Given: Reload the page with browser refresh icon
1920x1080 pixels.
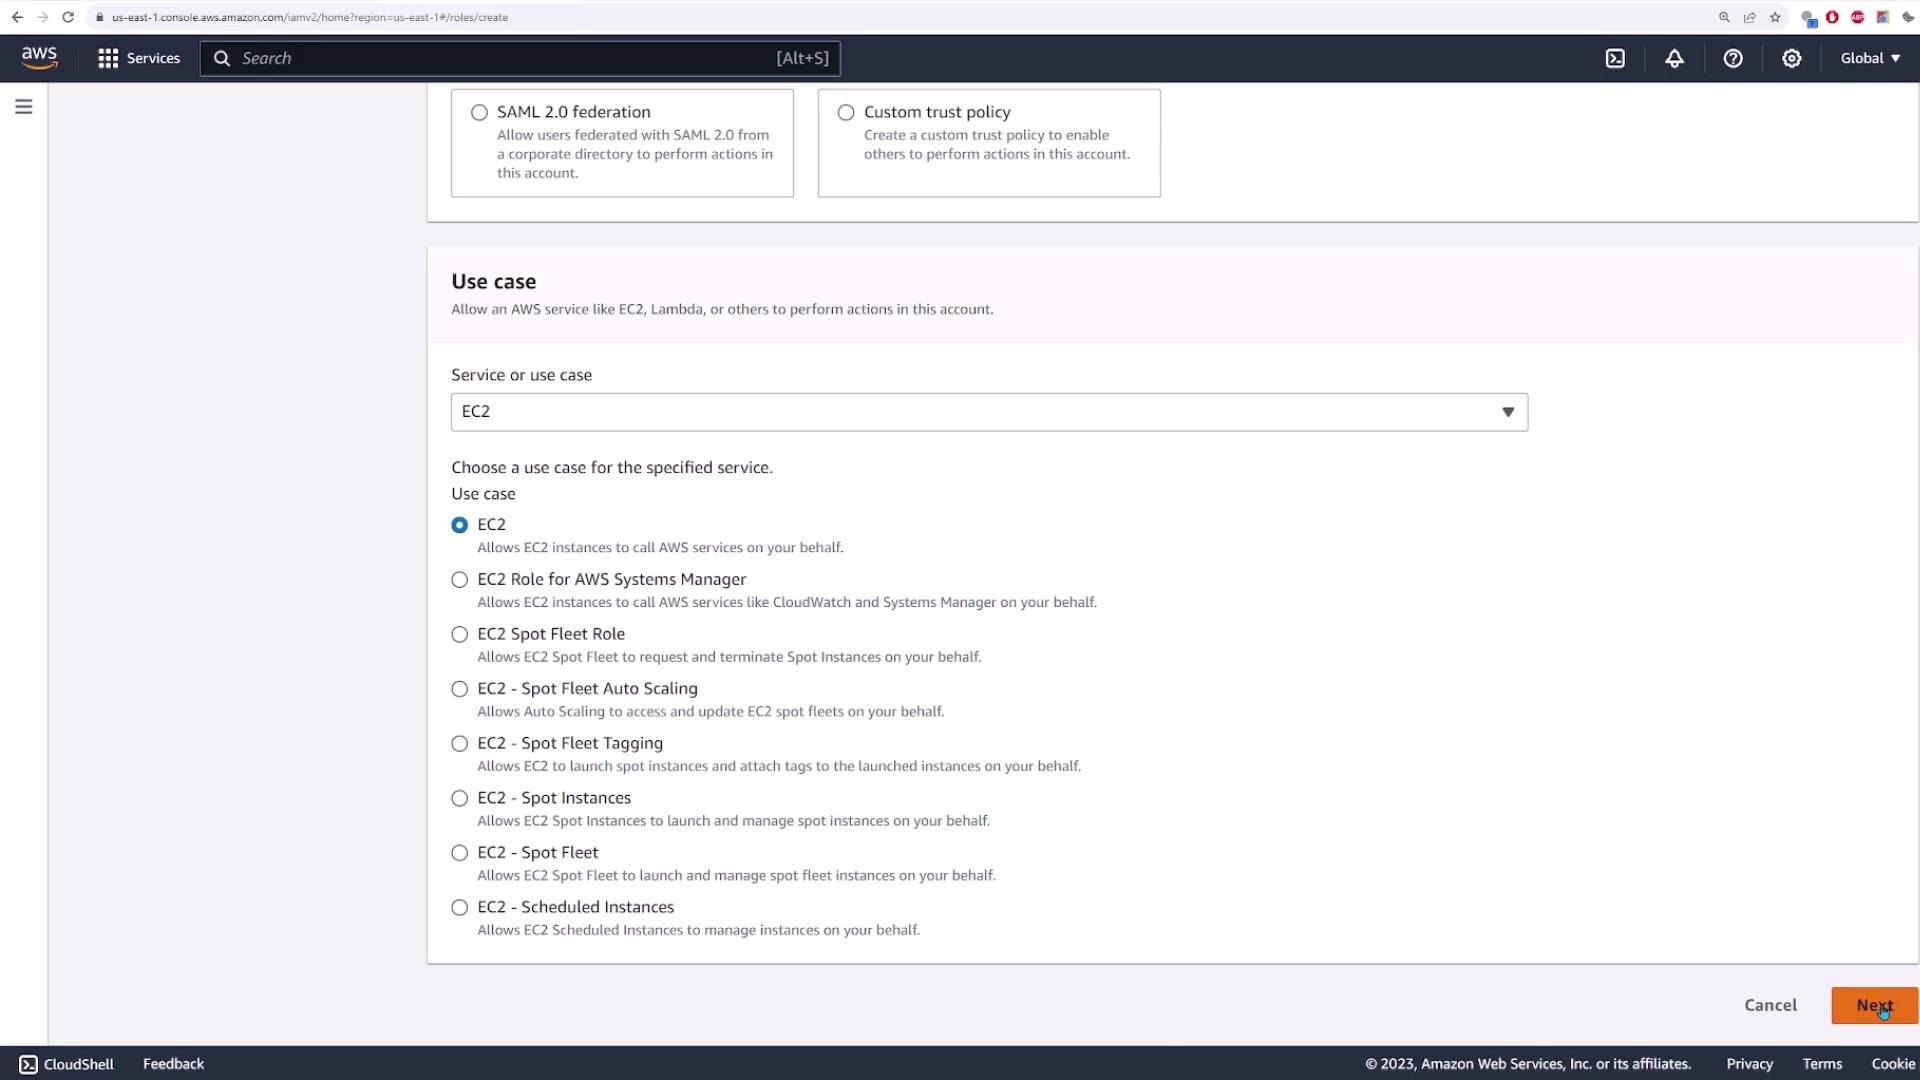Looking at the screenshot, I should [68, 17].
